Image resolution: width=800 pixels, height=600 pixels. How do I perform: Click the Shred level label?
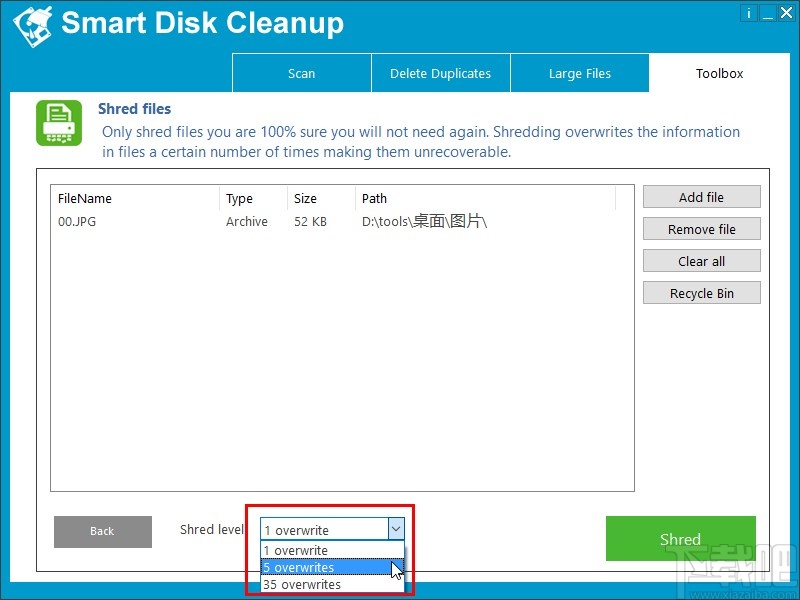[x=212, y=530]
